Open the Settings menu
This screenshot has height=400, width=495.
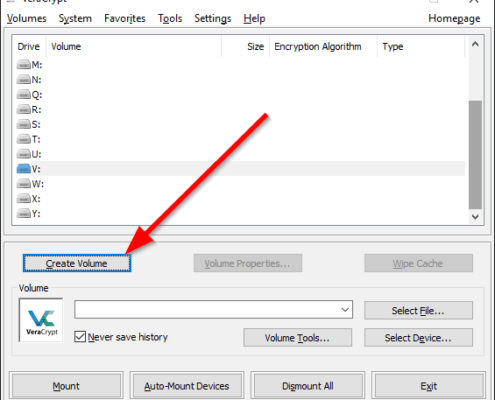coord(213,18)
